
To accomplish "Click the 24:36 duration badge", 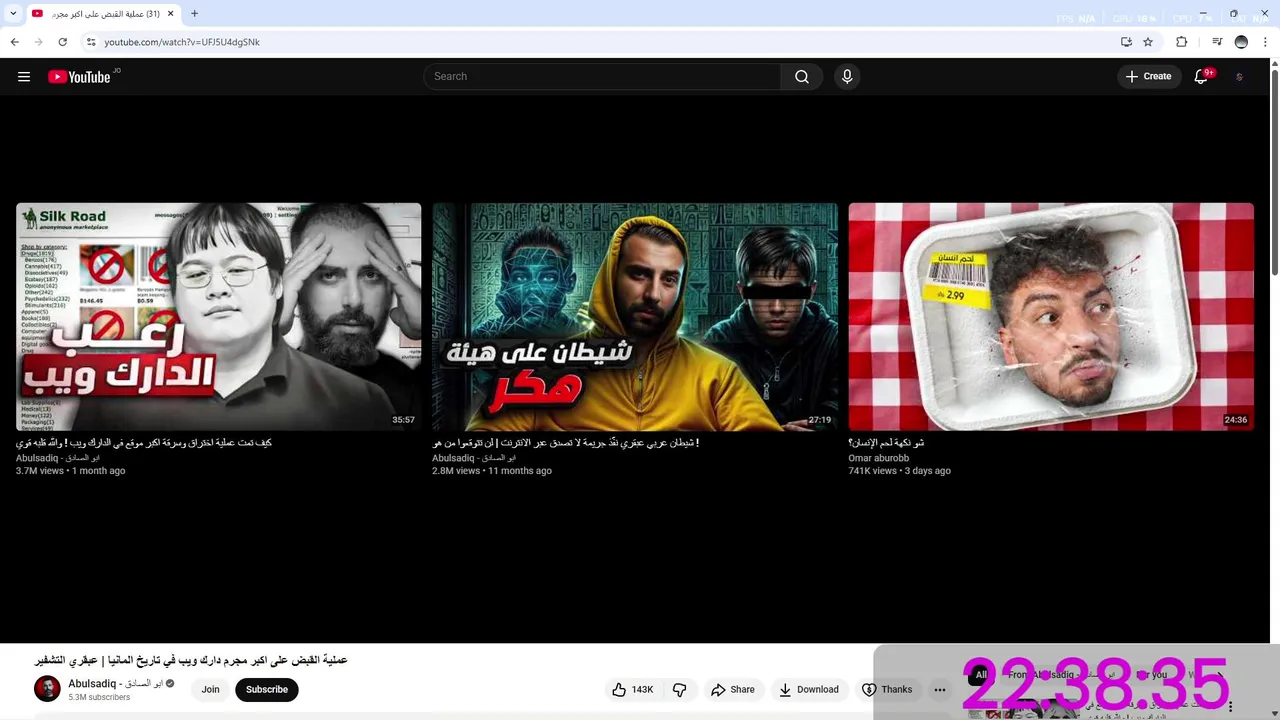I will pyautogui.click(x=1235, y=420).
